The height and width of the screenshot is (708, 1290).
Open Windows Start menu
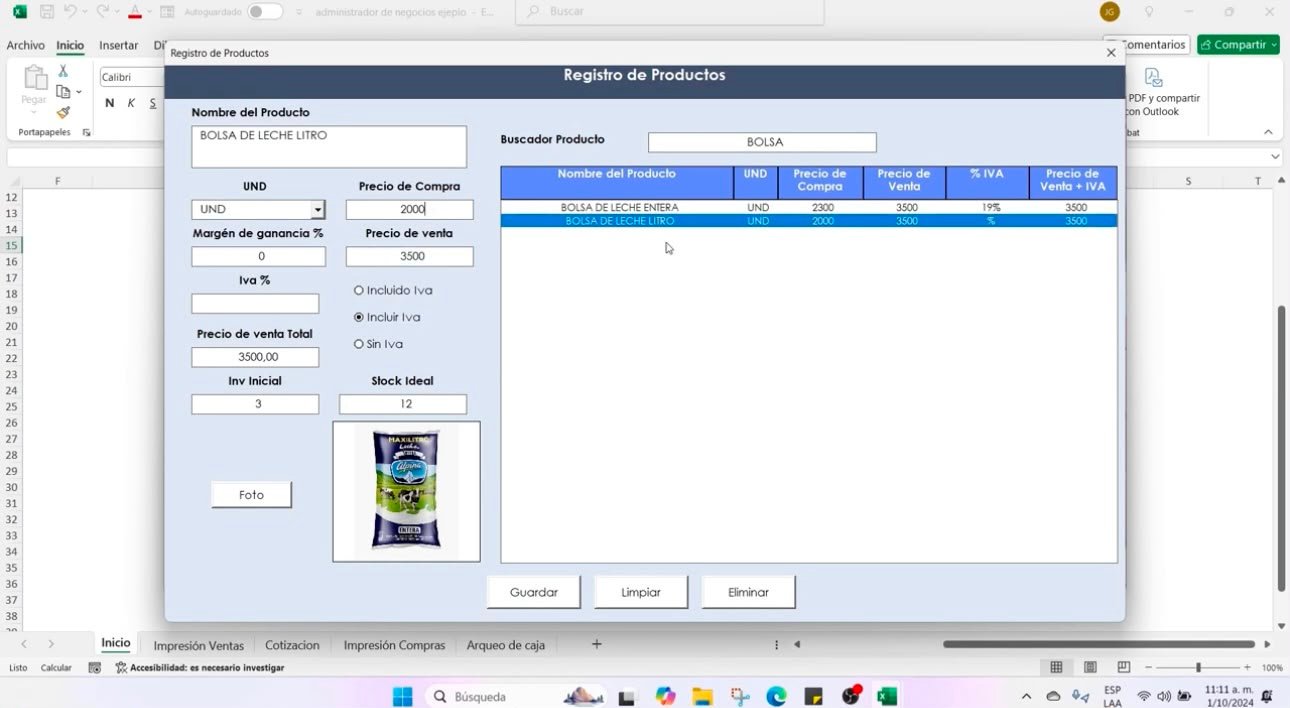click(x=402, y=696)
